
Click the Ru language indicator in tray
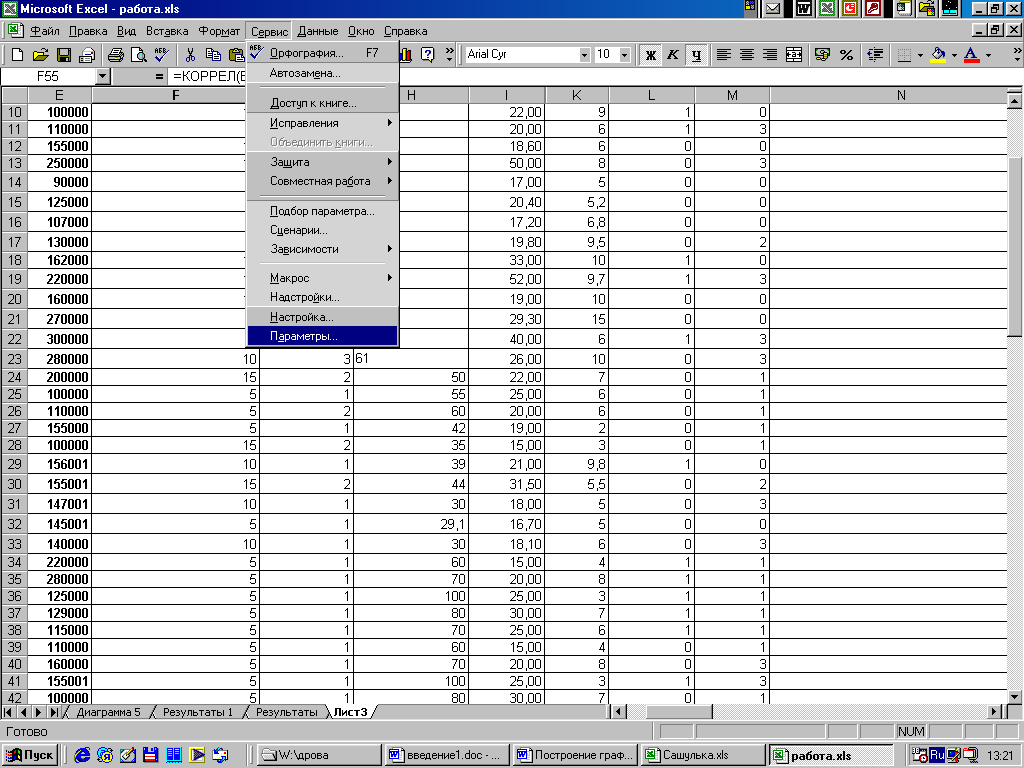coord(936,755)
